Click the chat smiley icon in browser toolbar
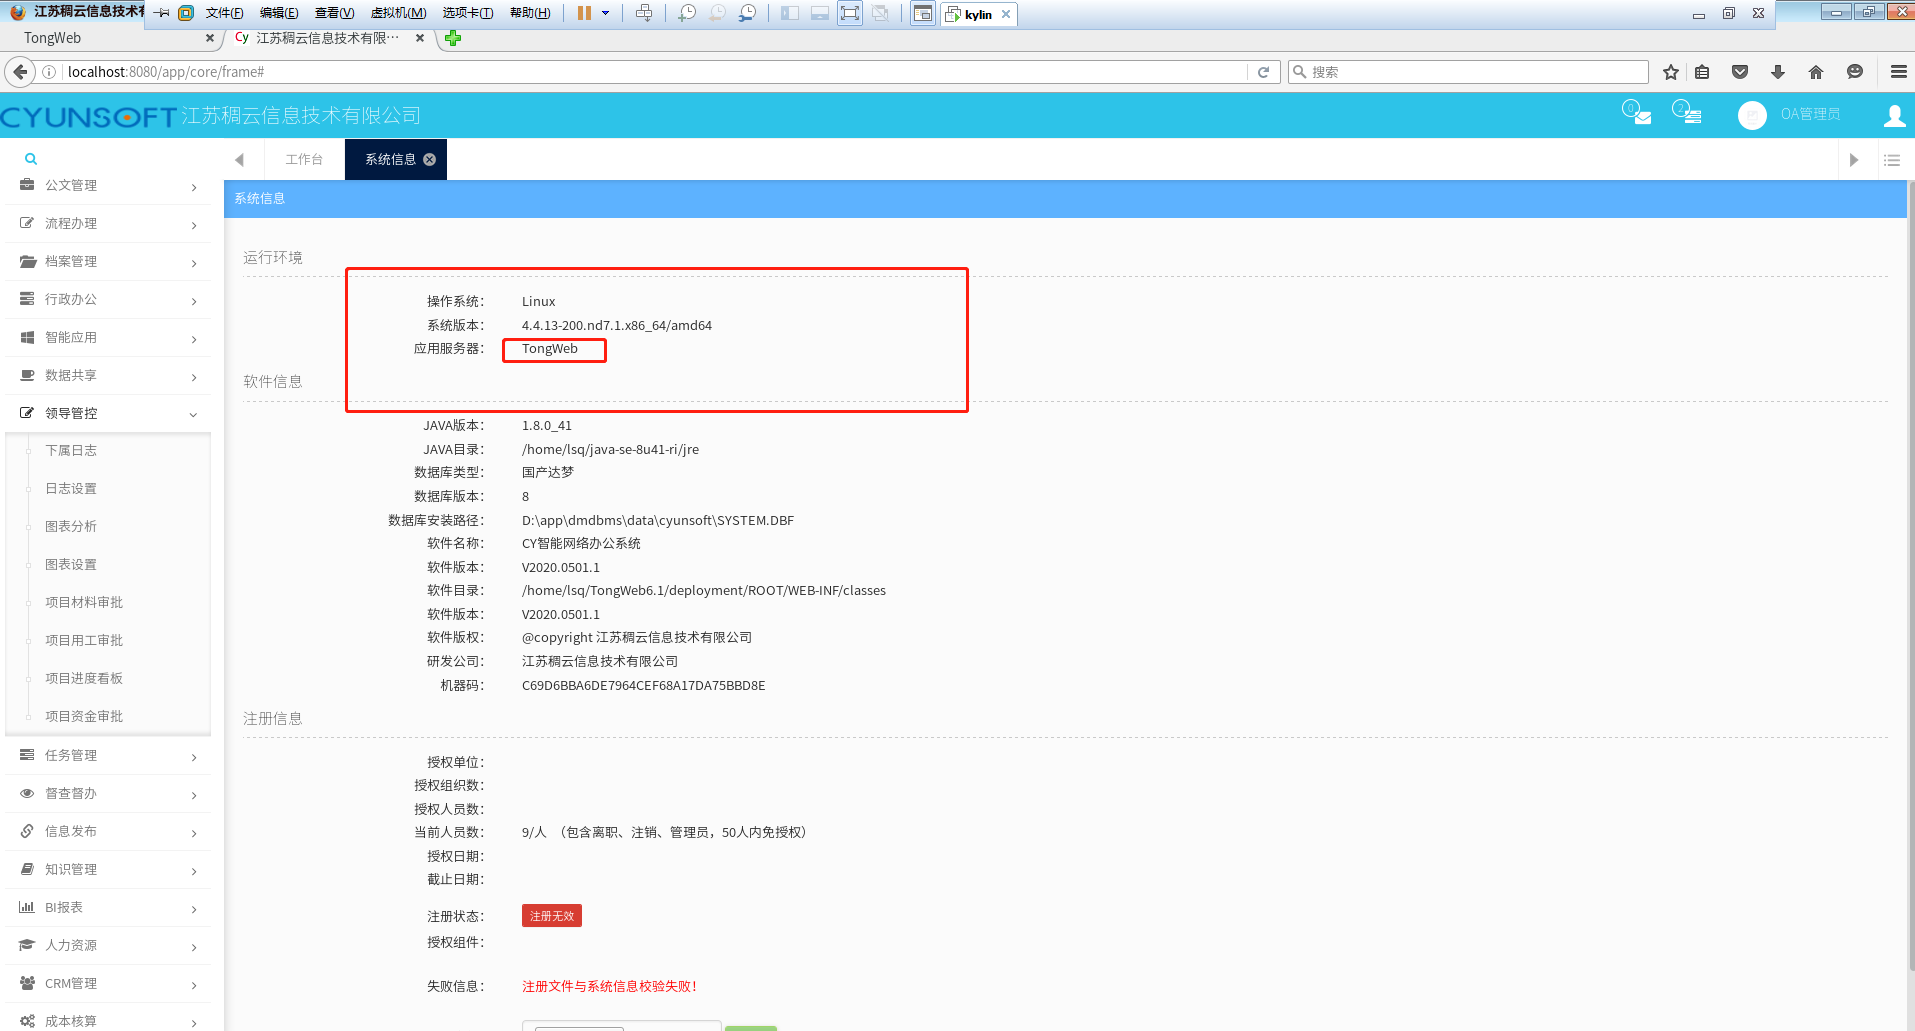Viewport: 1915px width, 1031px height. coord(1855,72)
